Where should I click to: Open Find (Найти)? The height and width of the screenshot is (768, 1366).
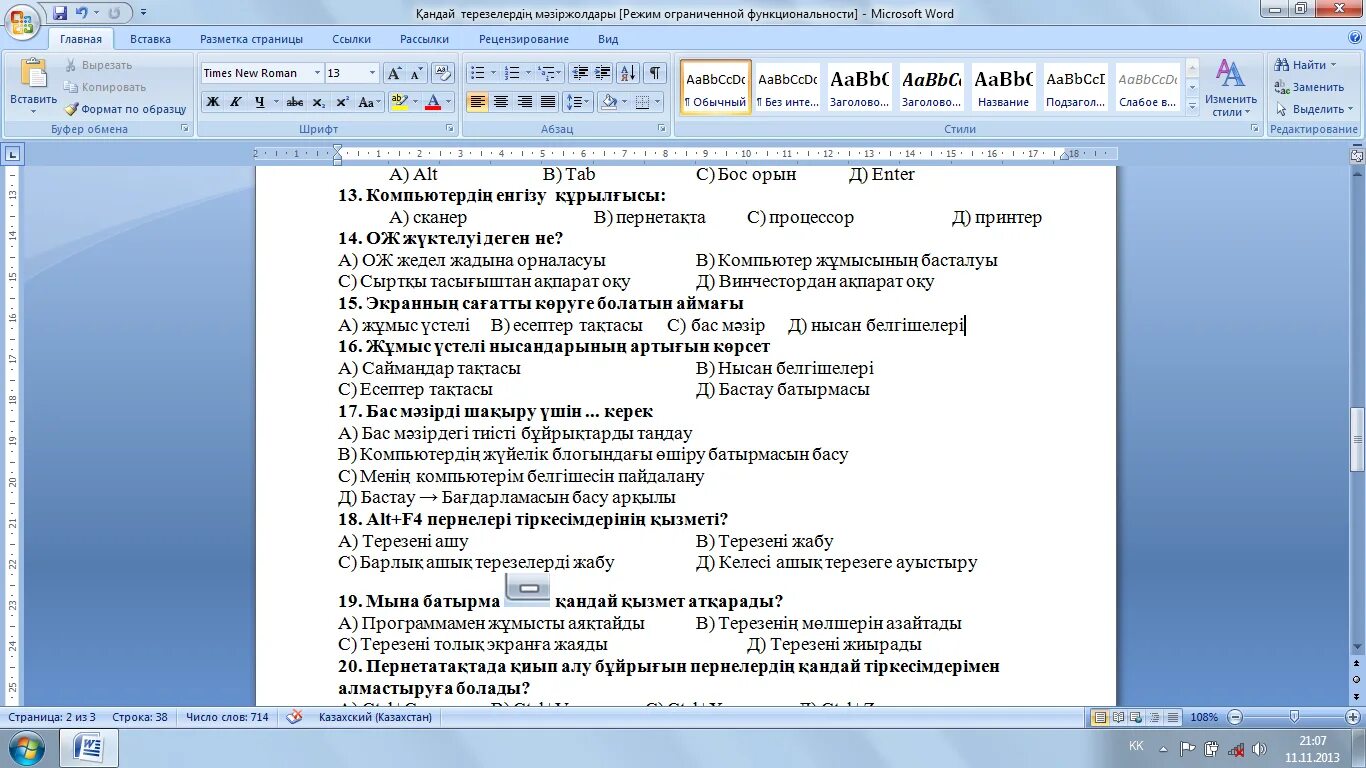[x=1305, y=65]
